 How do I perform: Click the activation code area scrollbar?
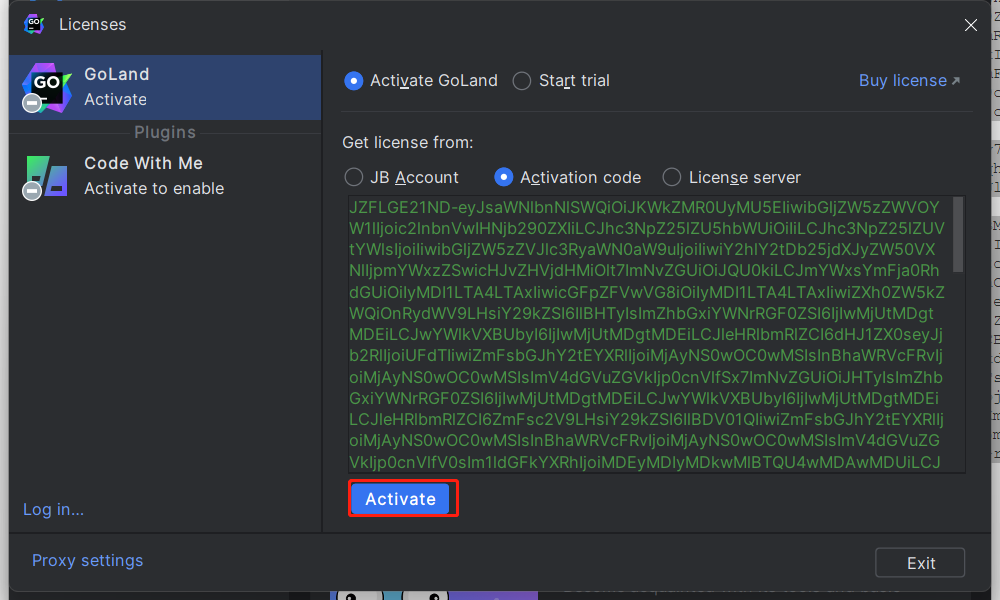coord(958,235)
